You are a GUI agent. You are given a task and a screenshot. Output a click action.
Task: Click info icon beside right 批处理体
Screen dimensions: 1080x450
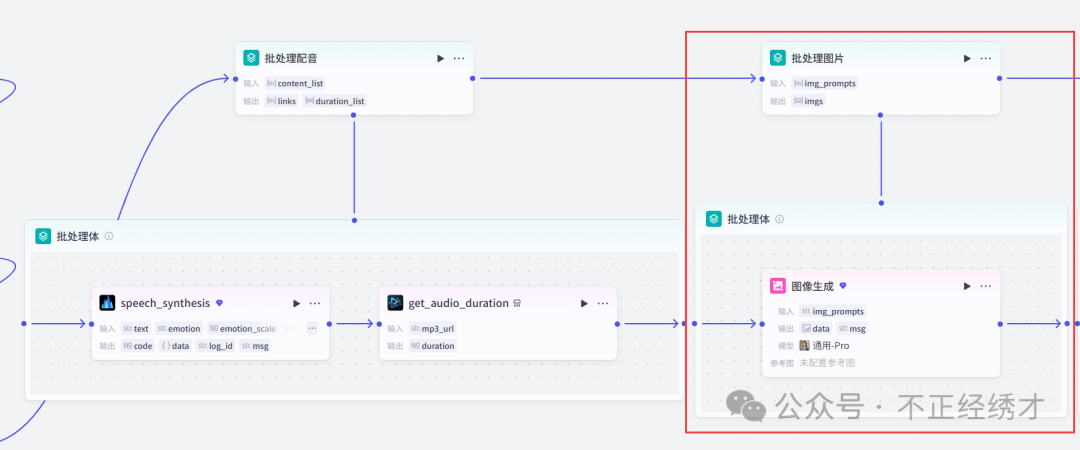(780, 219)
